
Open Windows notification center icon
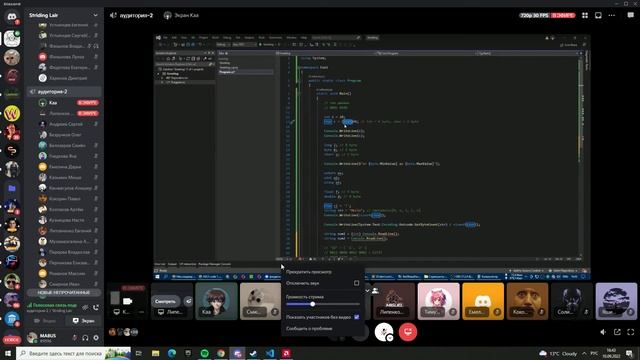pyautogui.click(x=629, y=353)
